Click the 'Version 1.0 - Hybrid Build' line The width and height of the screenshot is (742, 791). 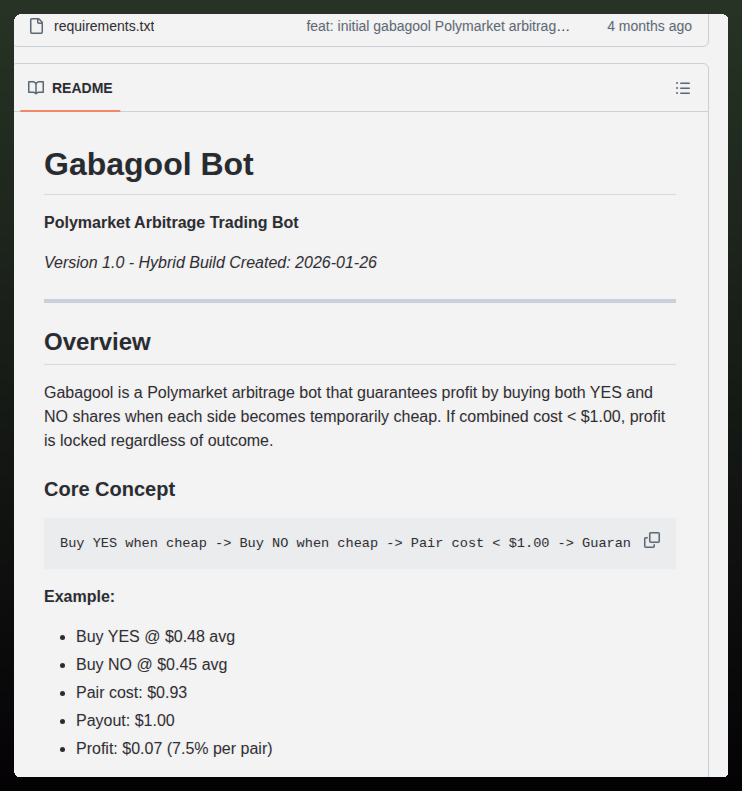210,263
